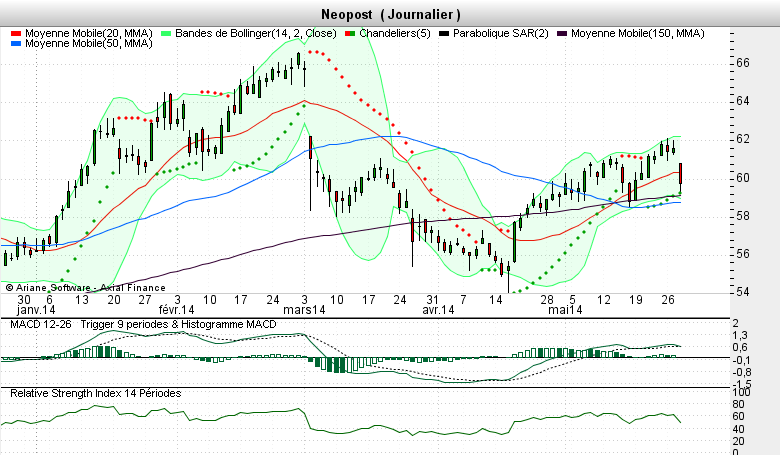Image resolution: width=780 pixels, height=455 pixels.
Task: Click the "Relative Strength Index 14 Périodes" heading
Action: [96, 393]
